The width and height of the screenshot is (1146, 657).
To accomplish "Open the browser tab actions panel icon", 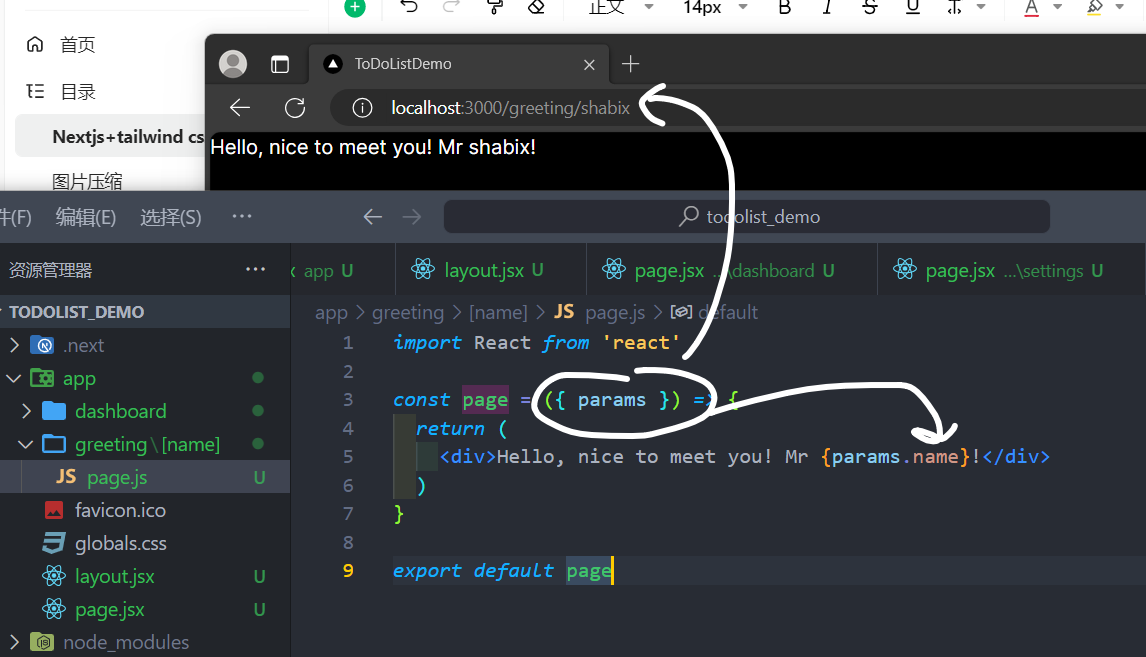I will (280, 64).
